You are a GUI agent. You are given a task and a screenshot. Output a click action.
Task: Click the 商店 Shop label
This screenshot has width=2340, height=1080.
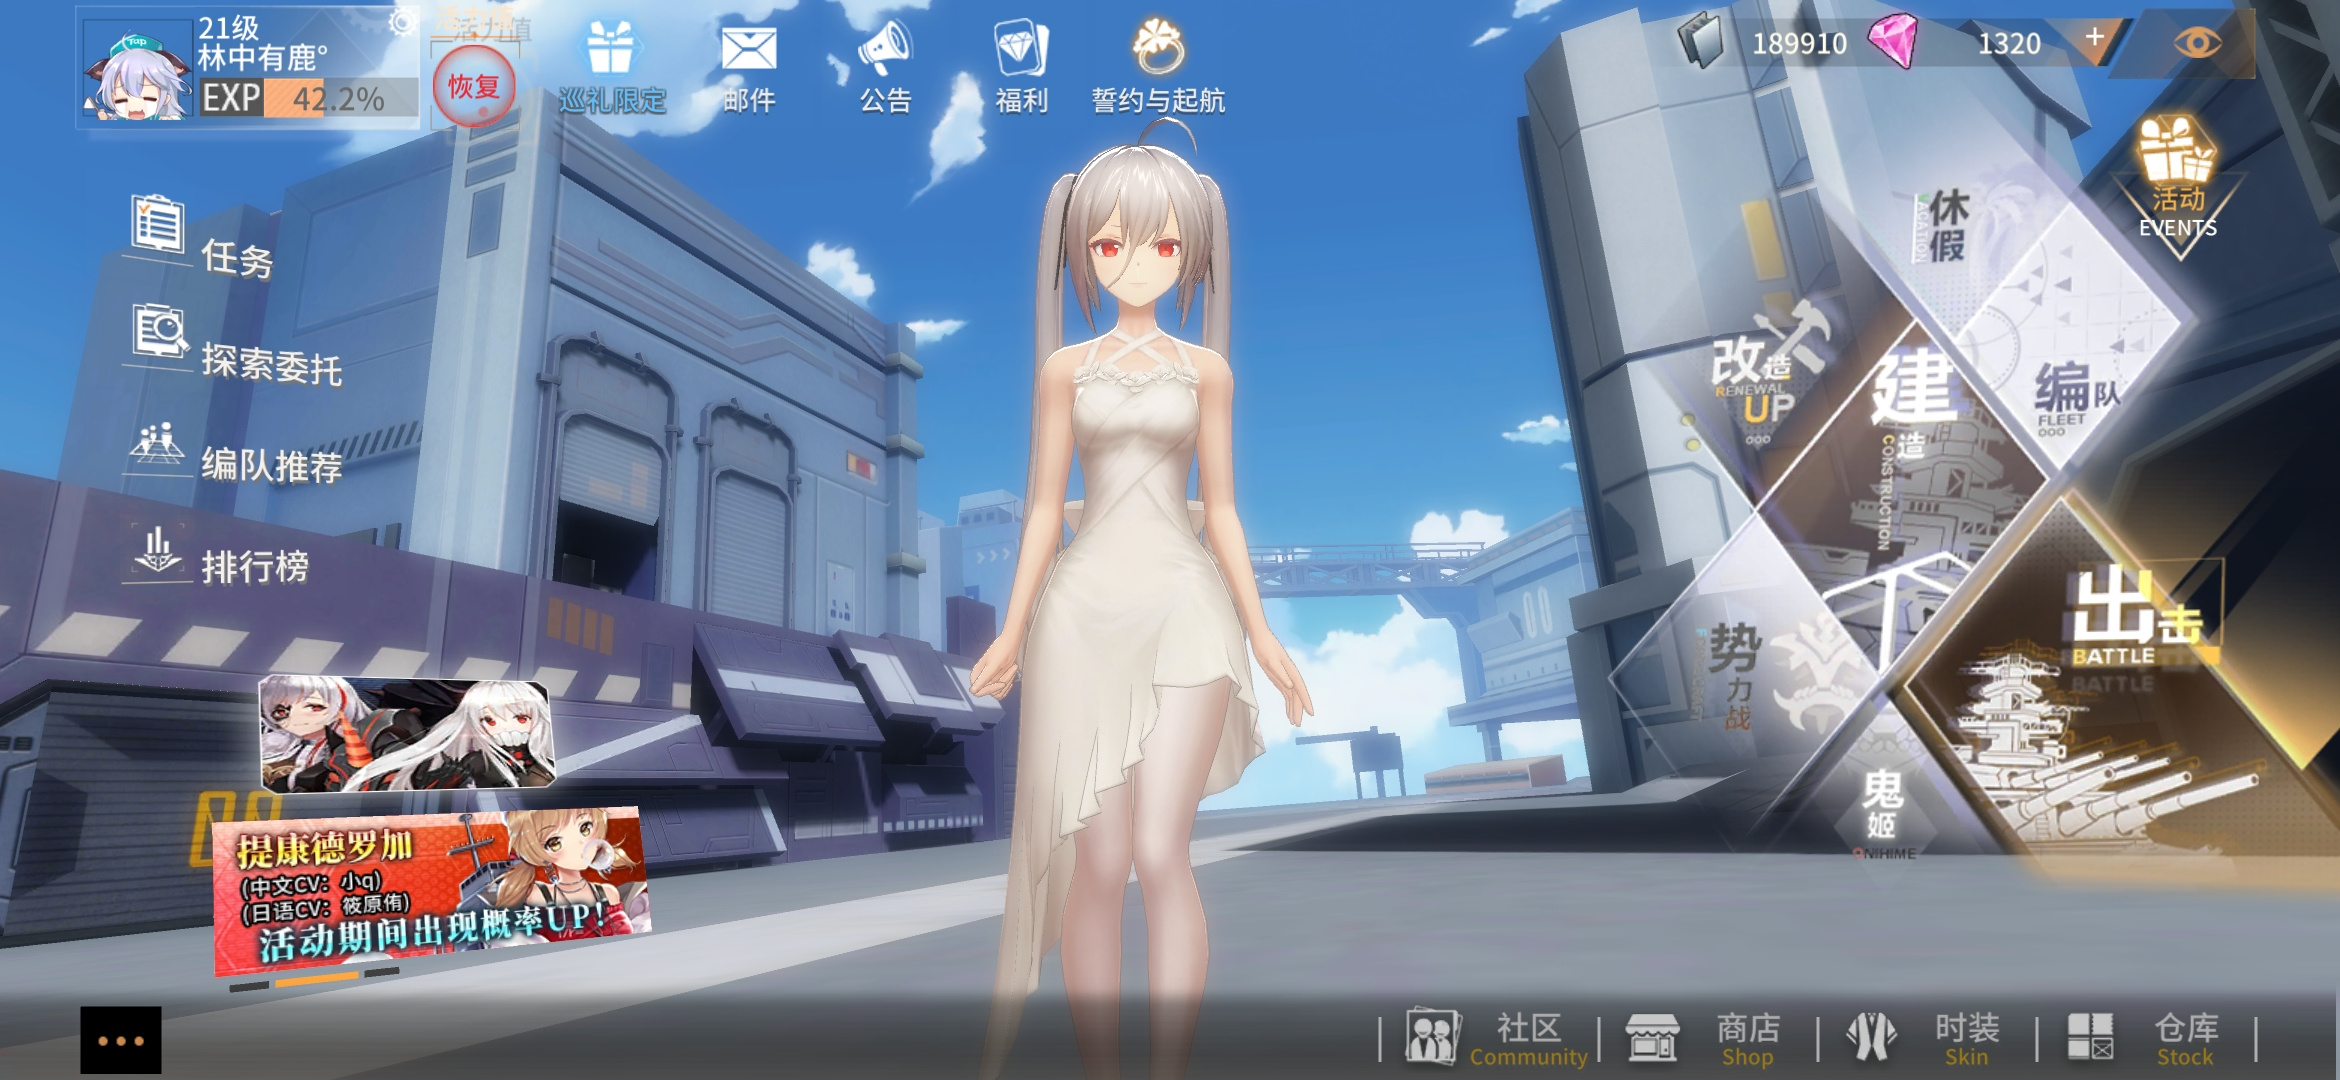tap(1748, 1040)
